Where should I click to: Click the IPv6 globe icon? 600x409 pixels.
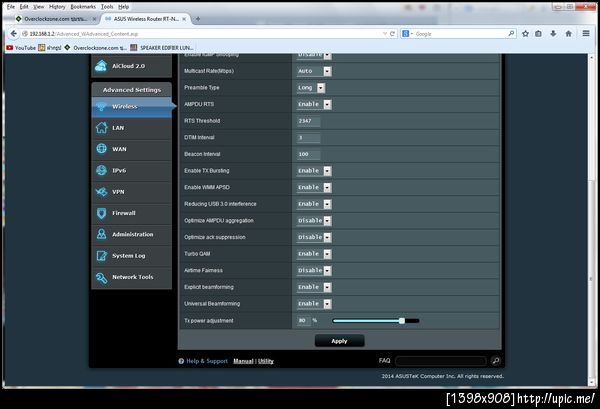(x=101, y=170)
